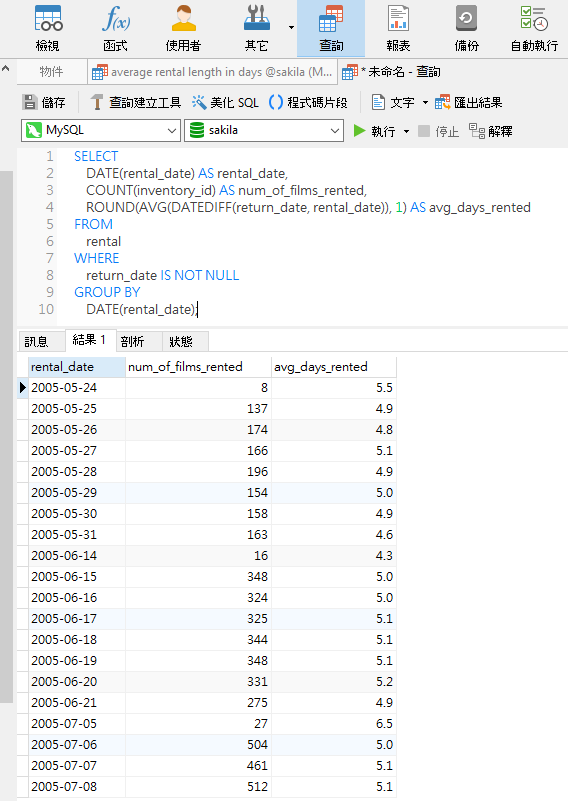Click the 解釋 (Explain) button
The image size is (568, 801).
(491, 131)
